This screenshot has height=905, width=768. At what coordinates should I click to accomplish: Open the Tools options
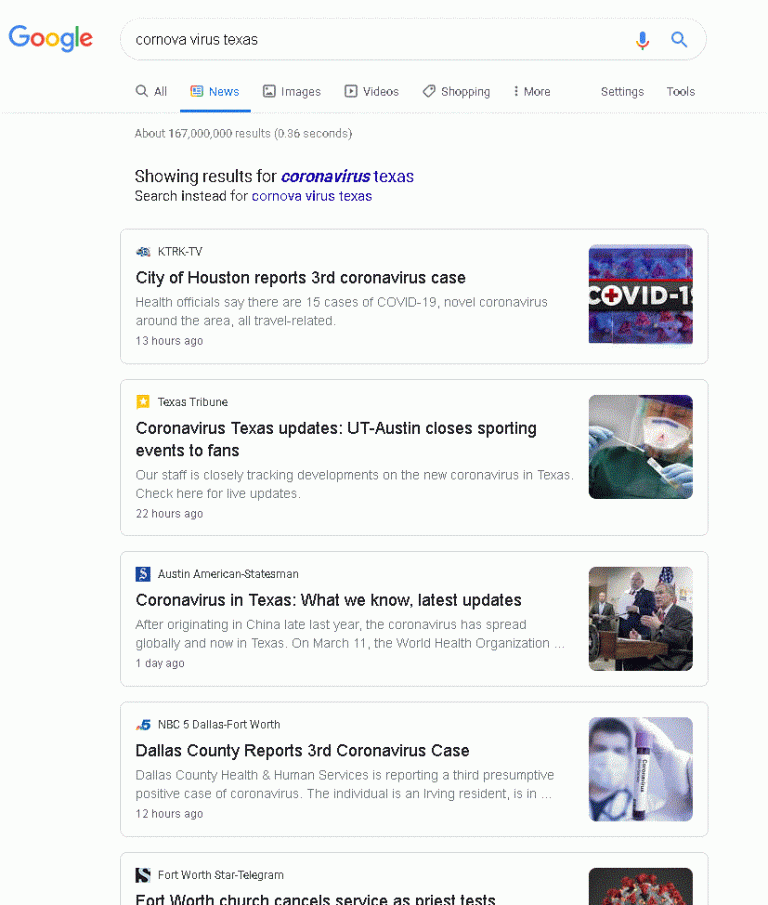point(680,91)
